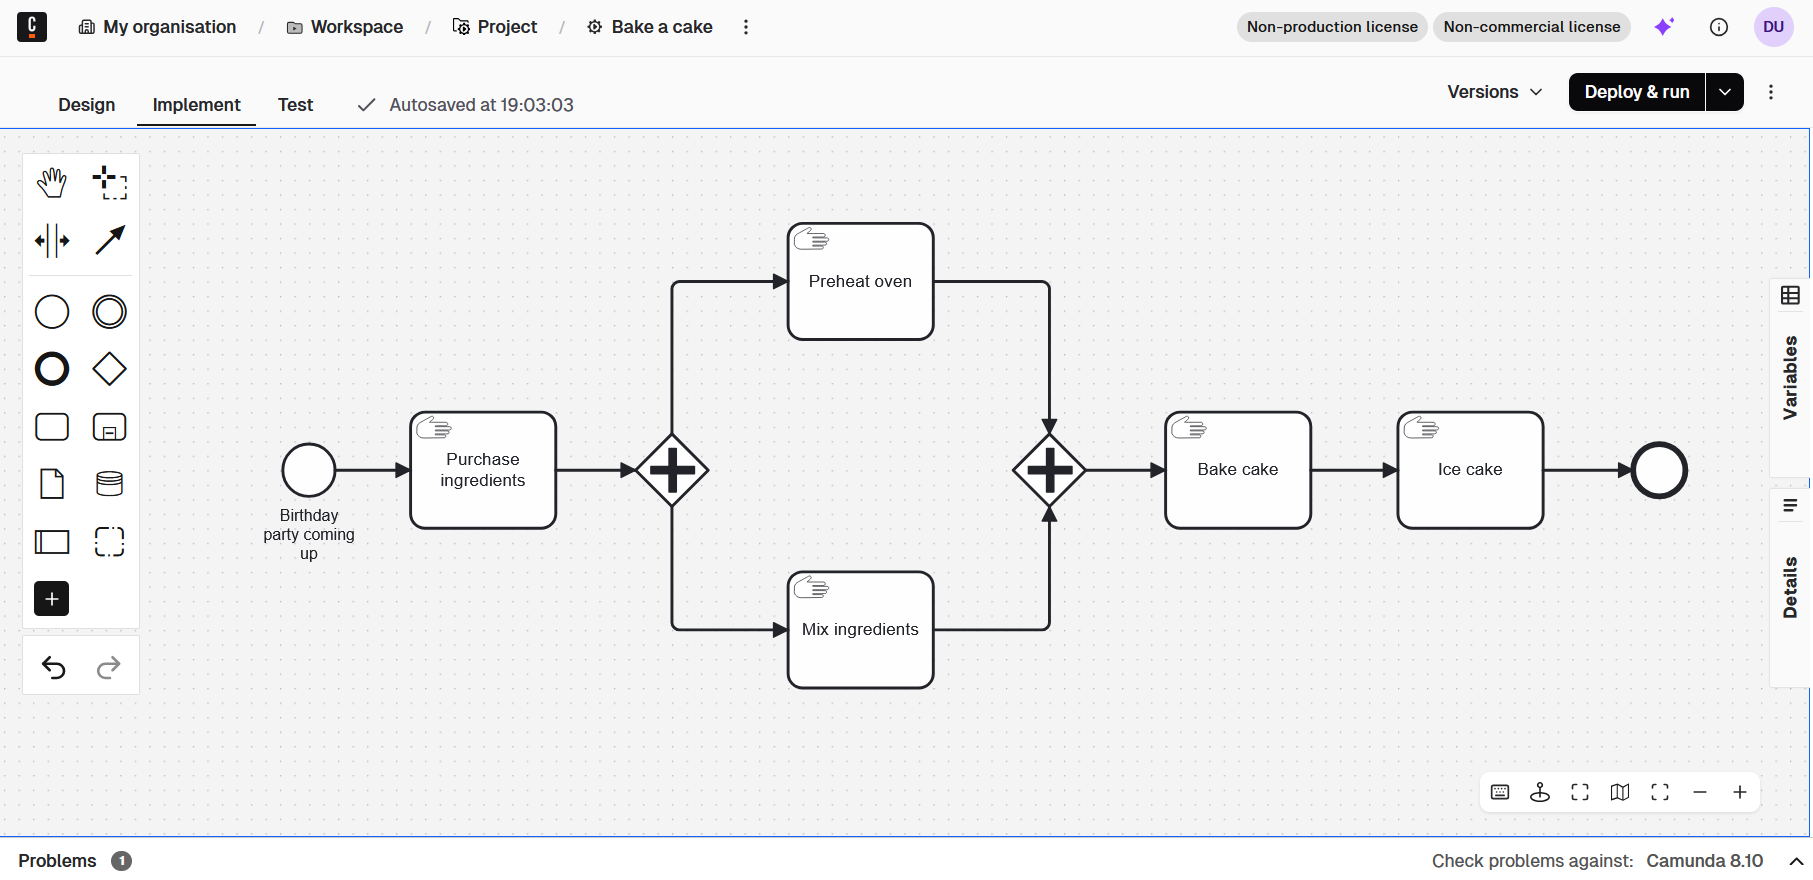Open the DU user avatar menu
Viewport: 1813px width, 880px height.
1774,27
